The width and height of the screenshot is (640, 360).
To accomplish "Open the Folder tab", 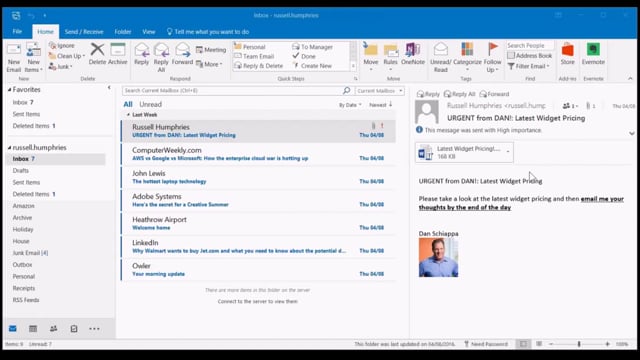I will 122,31.
